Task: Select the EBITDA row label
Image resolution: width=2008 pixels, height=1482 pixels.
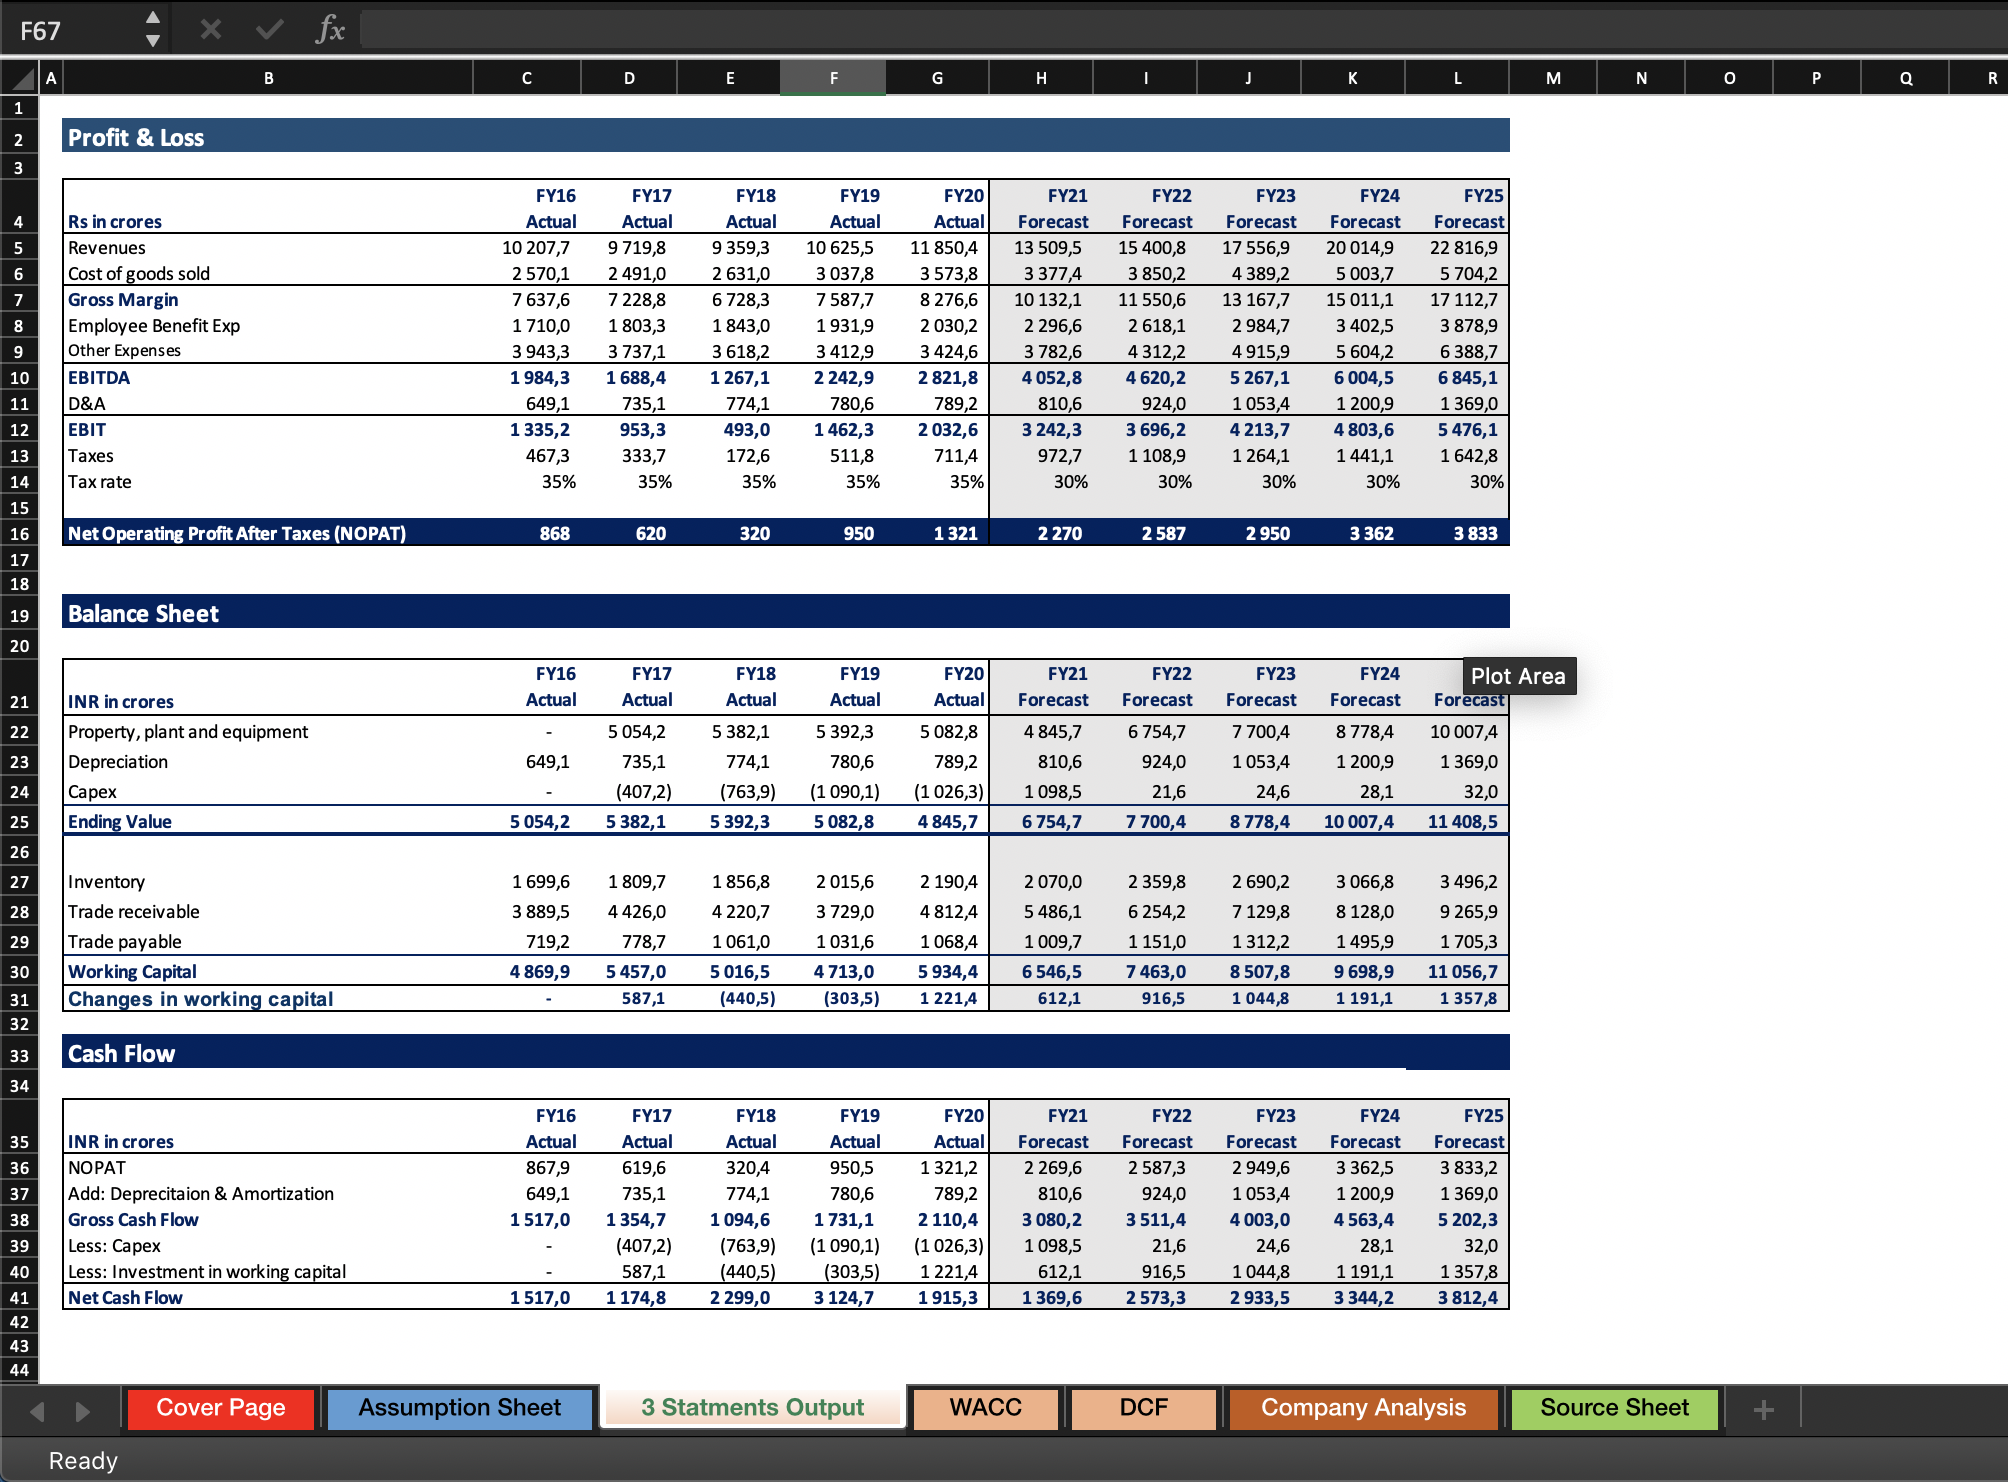Action: [x=99, y=378]
